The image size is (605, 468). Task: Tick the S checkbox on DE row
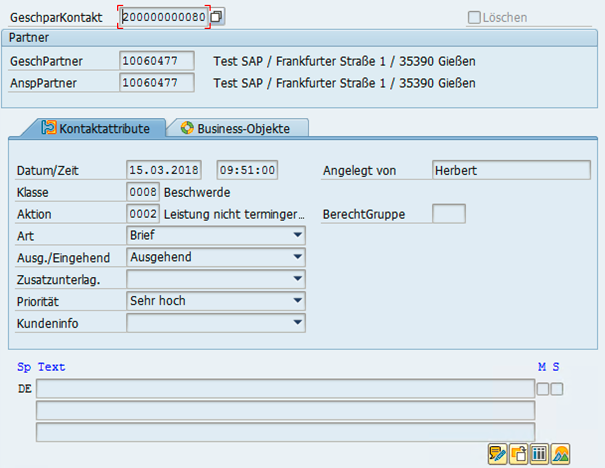tap(557, 389)
